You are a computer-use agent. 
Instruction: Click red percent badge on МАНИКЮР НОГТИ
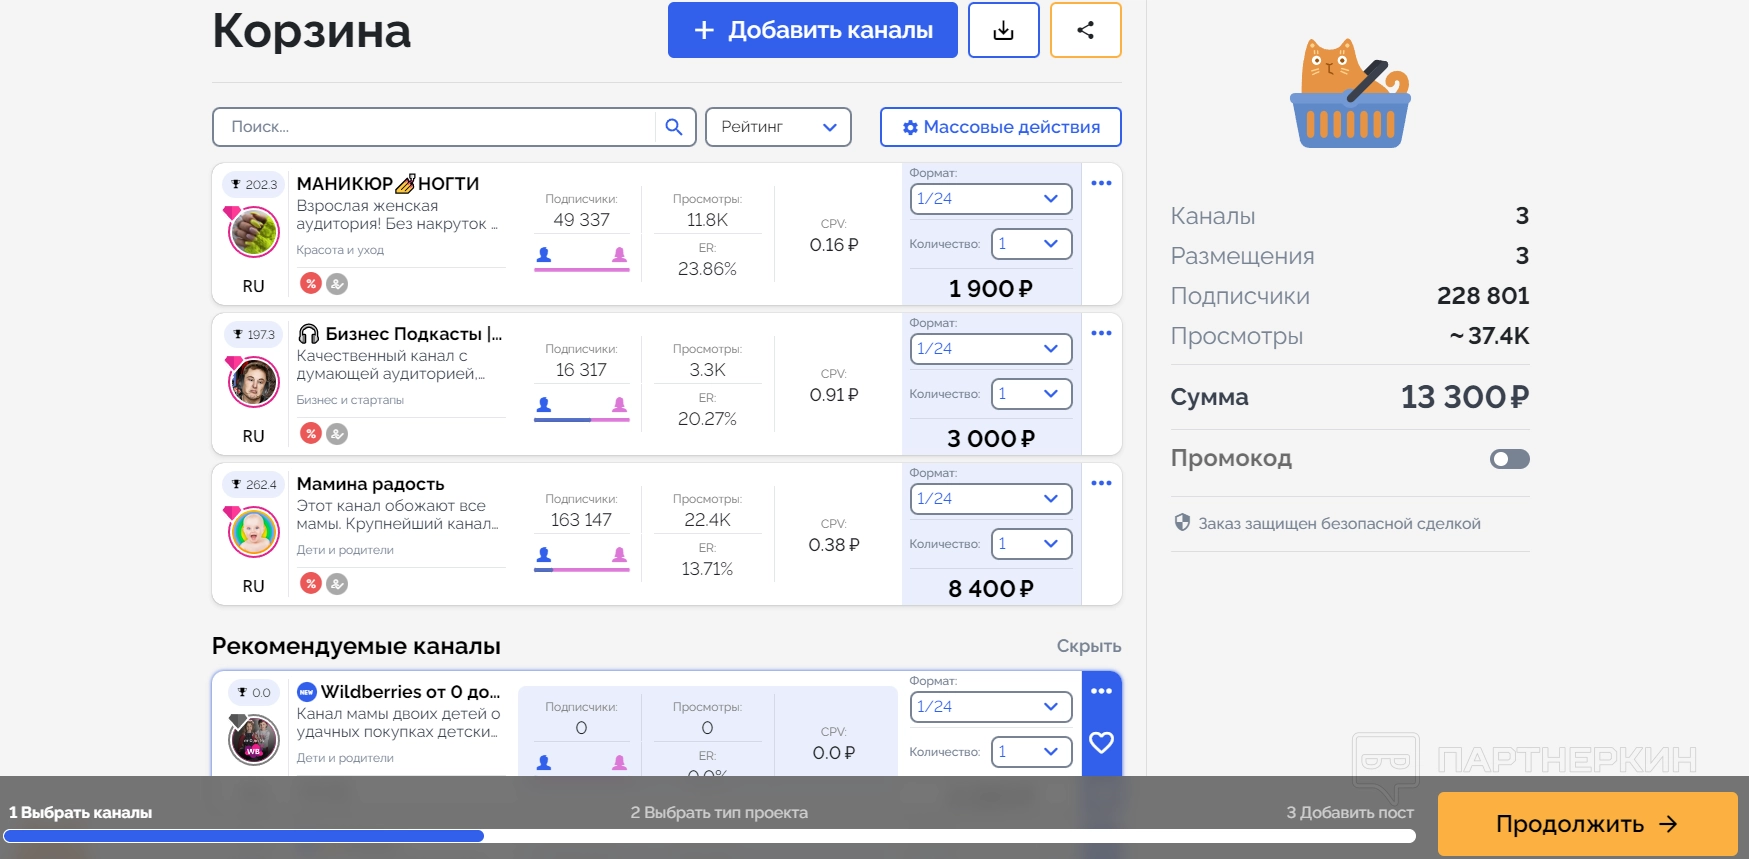pyautogui.click(x=311, y=284)
